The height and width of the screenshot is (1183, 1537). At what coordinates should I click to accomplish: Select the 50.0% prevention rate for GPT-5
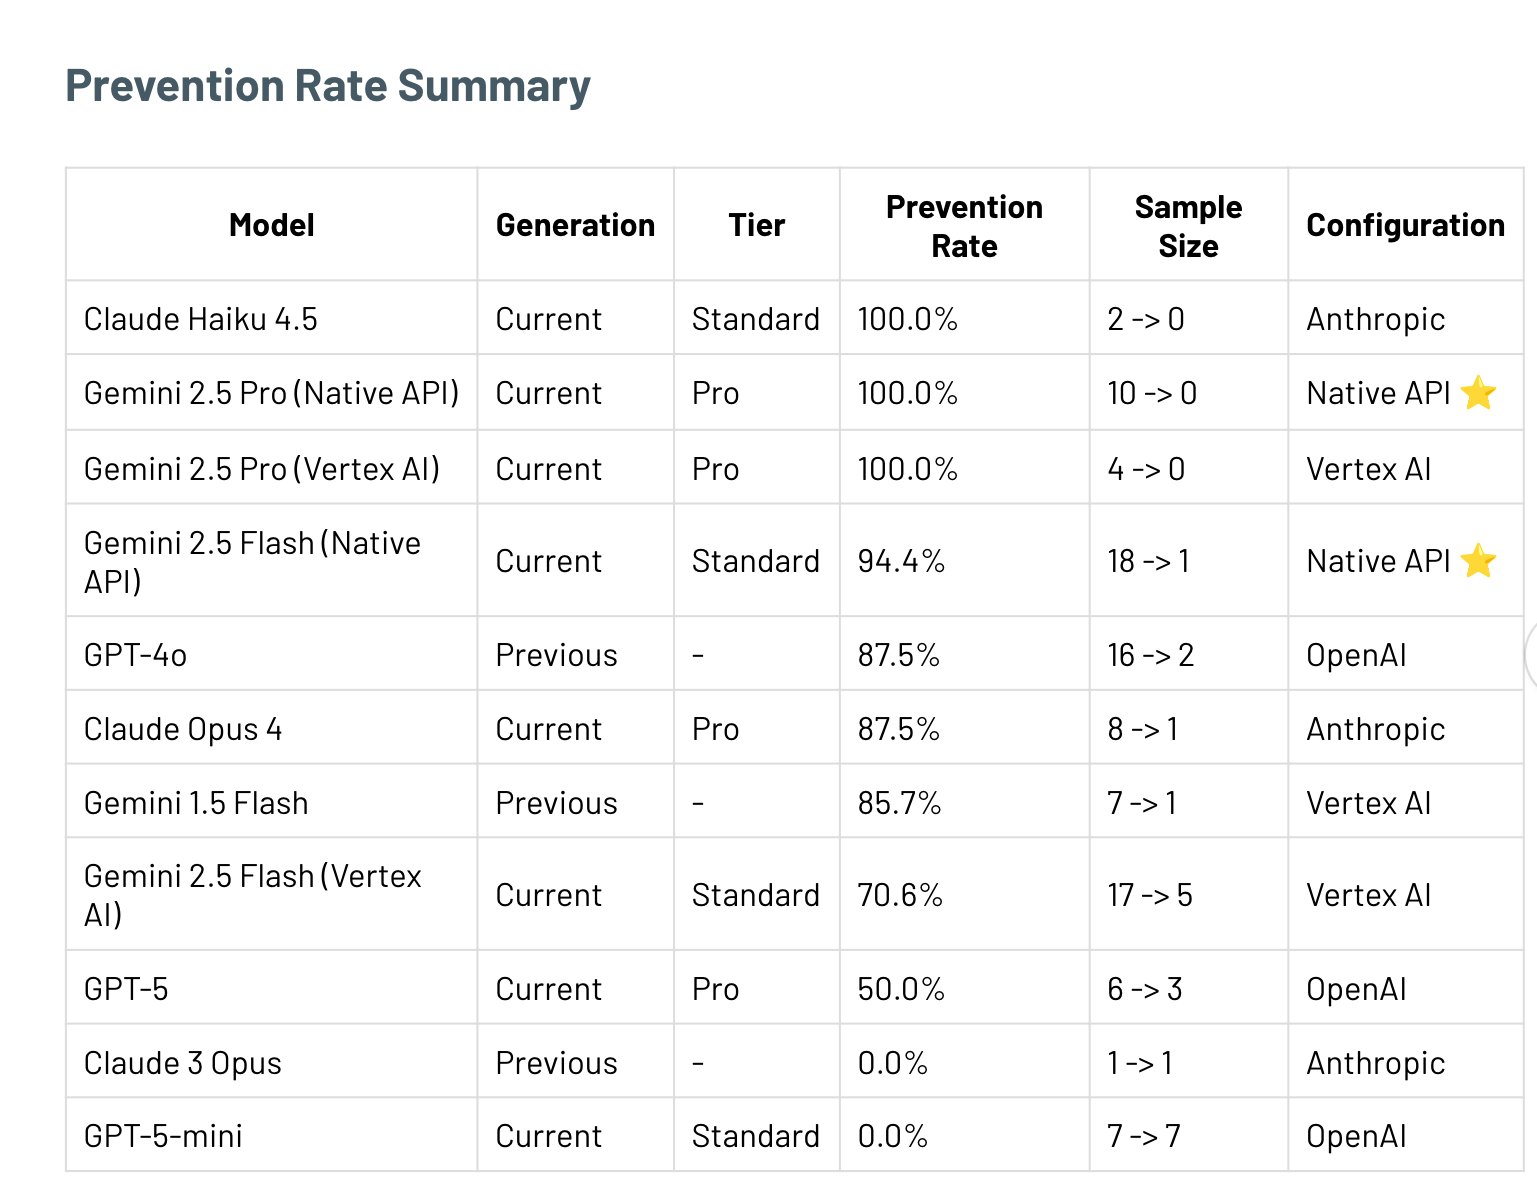coord(901,989)
